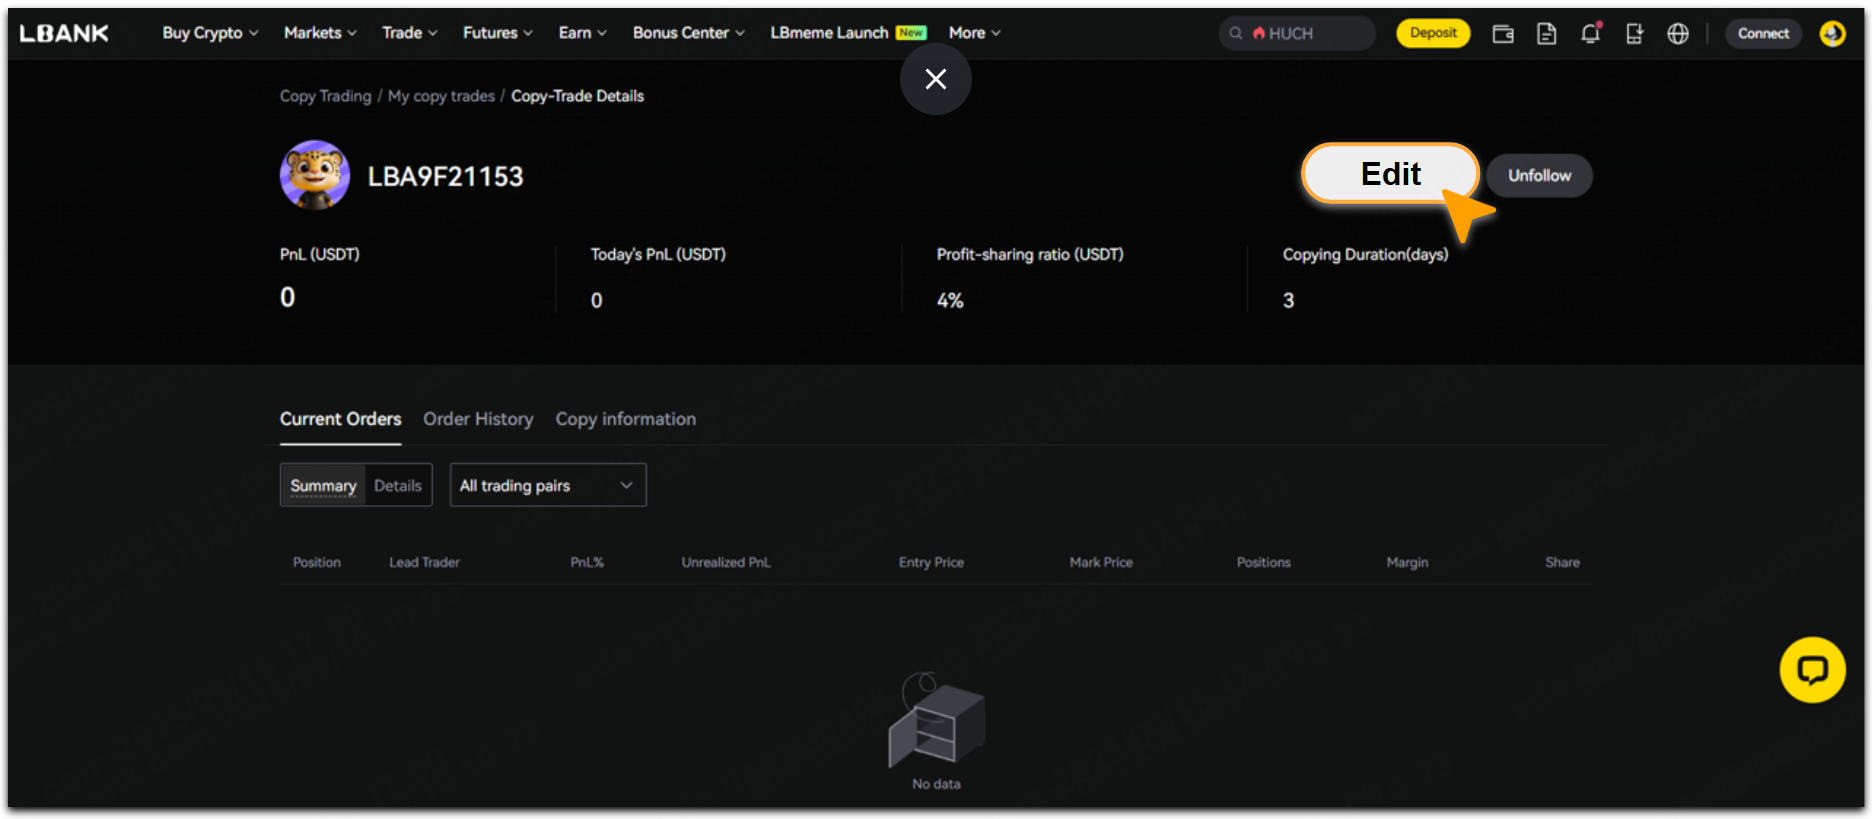Viewport: 1872px width, 819px height.
Task: Switch to Summary view
Action: click(323, 486)
